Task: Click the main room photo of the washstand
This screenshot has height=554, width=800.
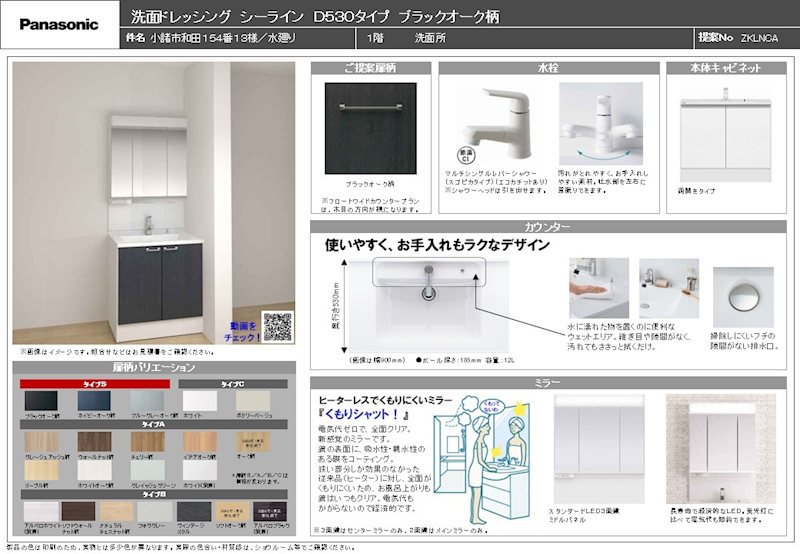Action: (x=154, y=203)
